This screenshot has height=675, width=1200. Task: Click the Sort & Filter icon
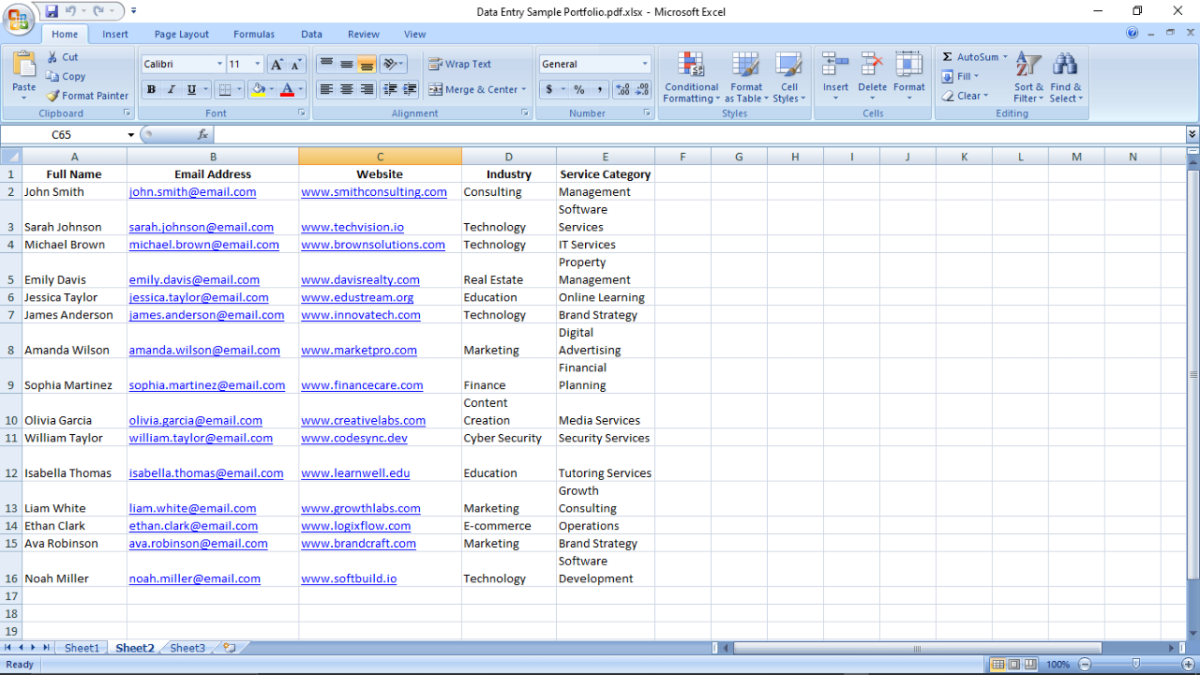click(x=1028, y=66)
